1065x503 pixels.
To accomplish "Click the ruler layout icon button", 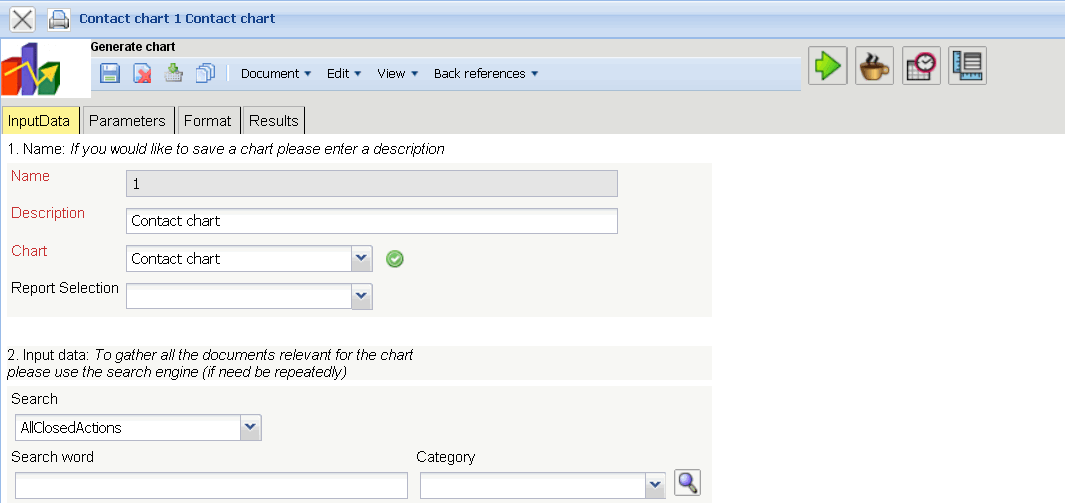I will [967, 66].
